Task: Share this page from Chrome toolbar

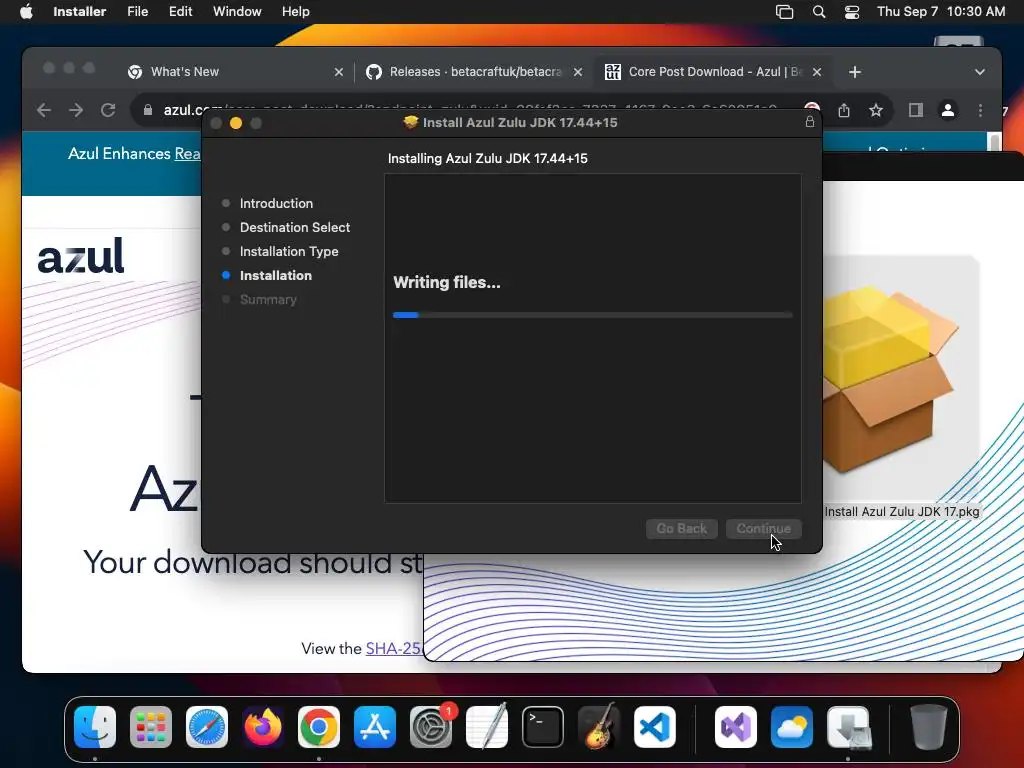Action: pyautogui.click(x=844, y=110)
